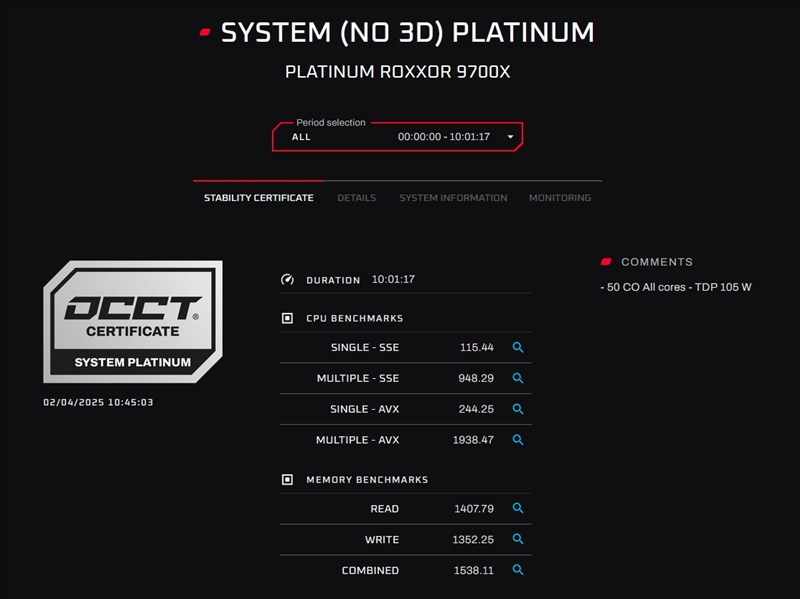Open the System Information tab

click(x=453, y=197)
